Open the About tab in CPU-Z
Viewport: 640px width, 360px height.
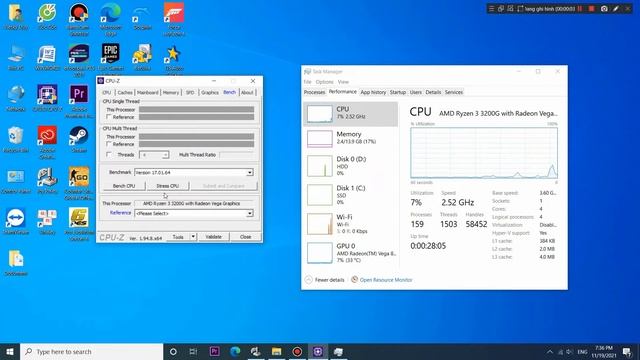[x=247, y=93]
